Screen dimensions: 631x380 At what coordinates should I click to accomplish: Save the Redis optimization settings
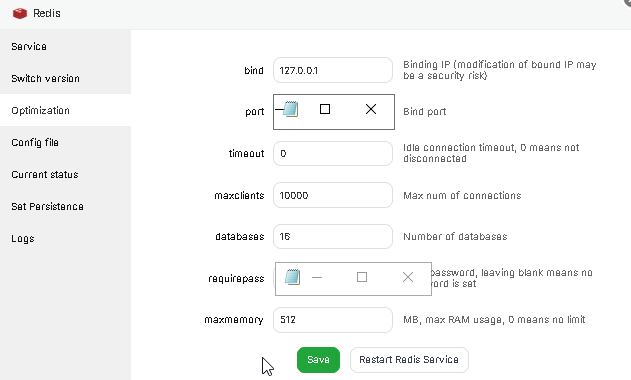(x=318, y=359)
